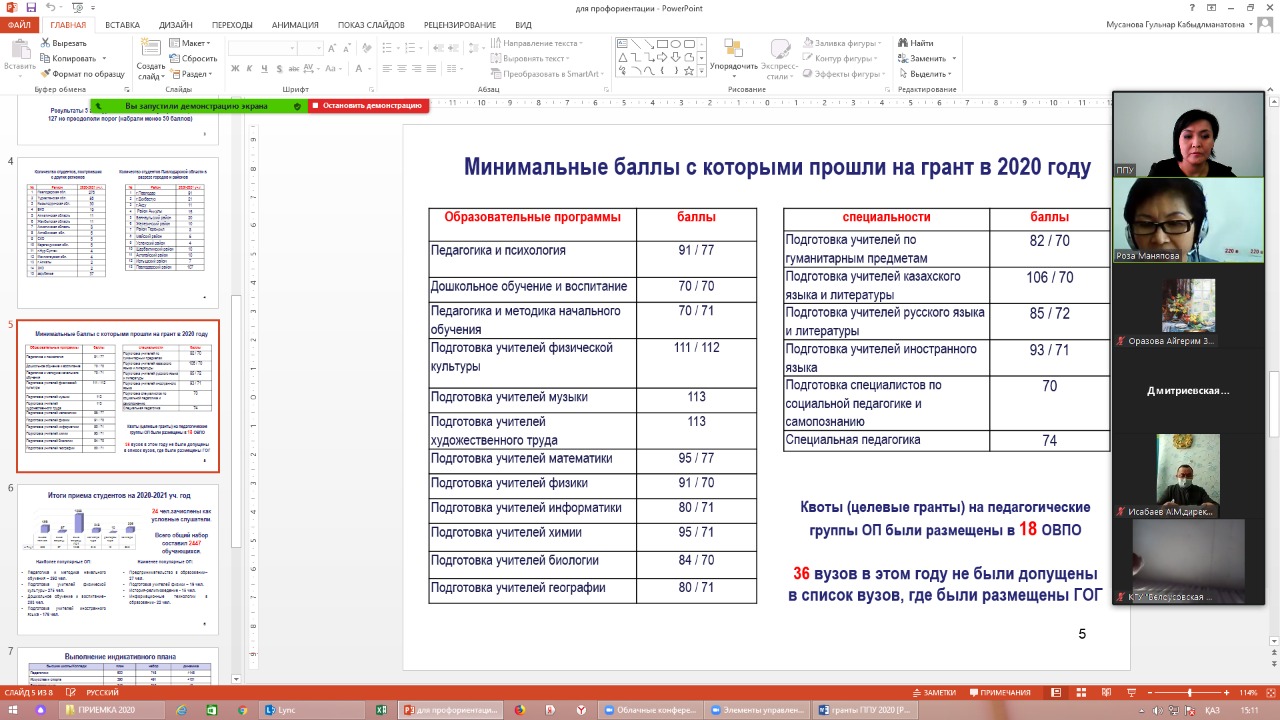Open Shape Fill (Заливка фигуры) dropdown
The image size is (1280, 720).
coord(842,43)
